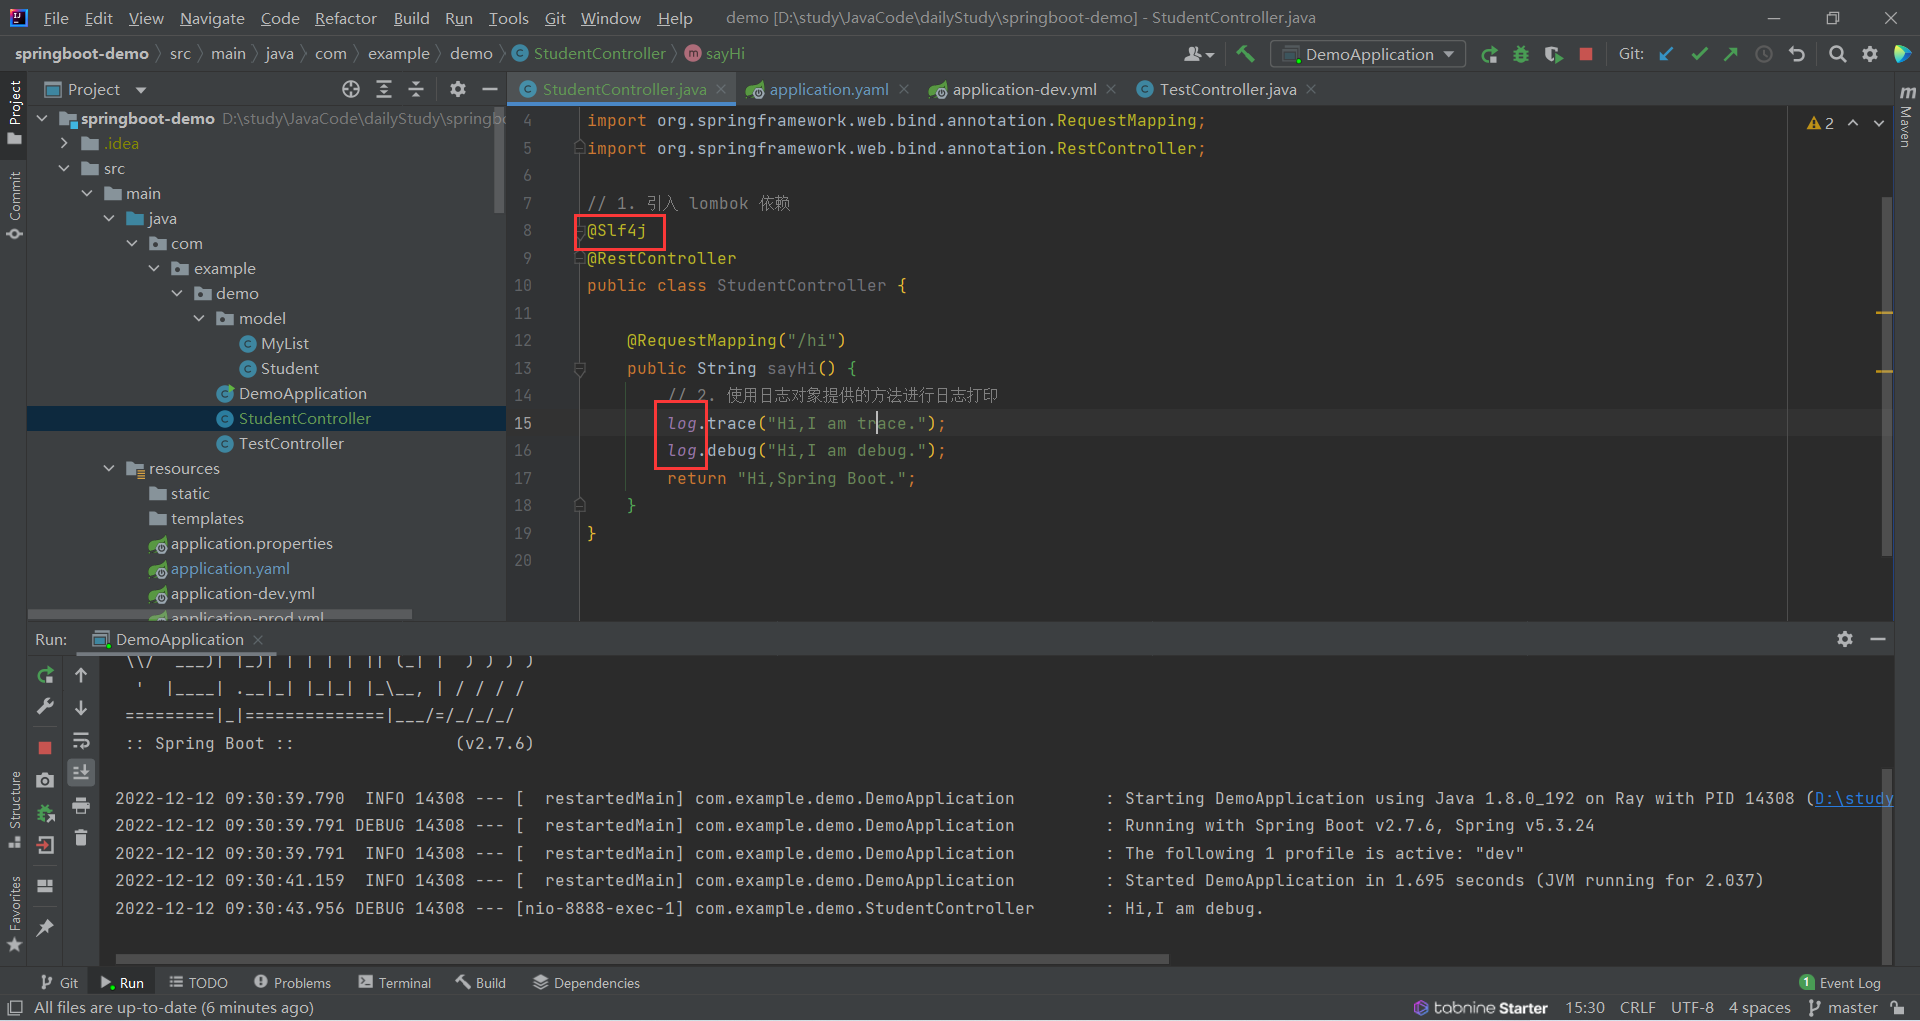Screen dimensions: 1920x1021
Task: Collapse the src folder
Action: [64, 168]
